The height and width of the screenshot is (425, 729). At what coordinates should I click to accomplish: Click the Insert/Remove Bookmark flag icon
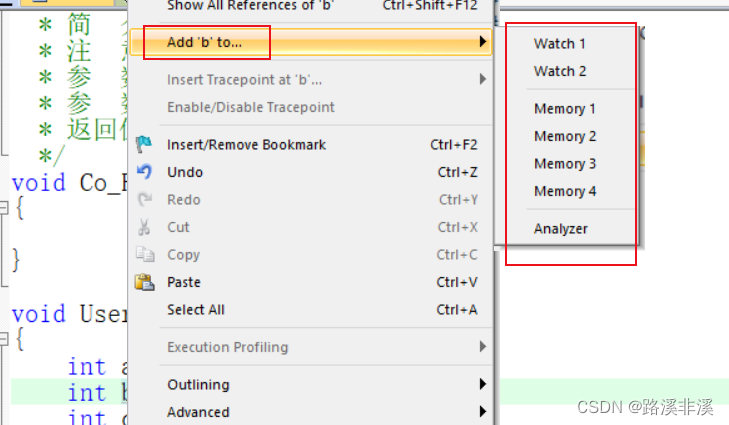coord(144,145)
